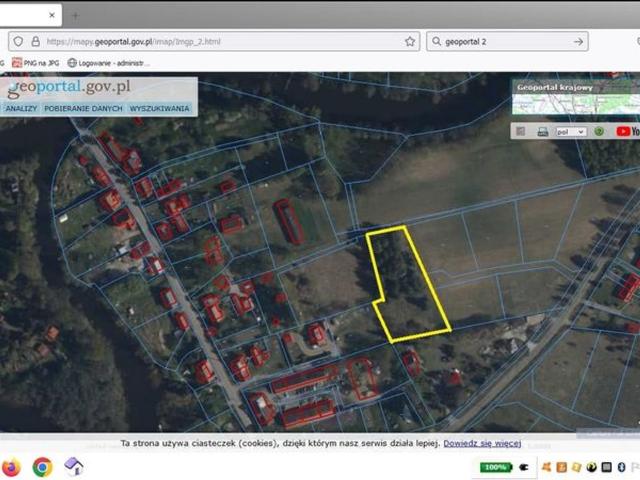
Task: Click the grid icon left of printer
Action: click(x=520, y=131)
